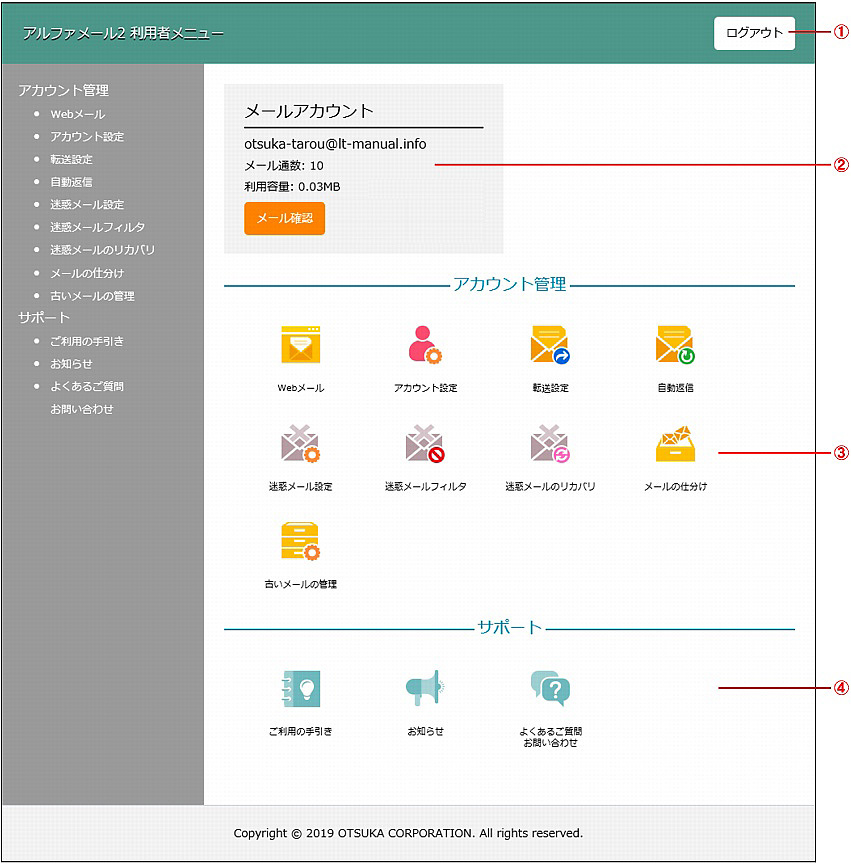Screen dimensions: 851x865
Task: Choose 転送設定 from the sidebar menu
Action: [71, 159]
